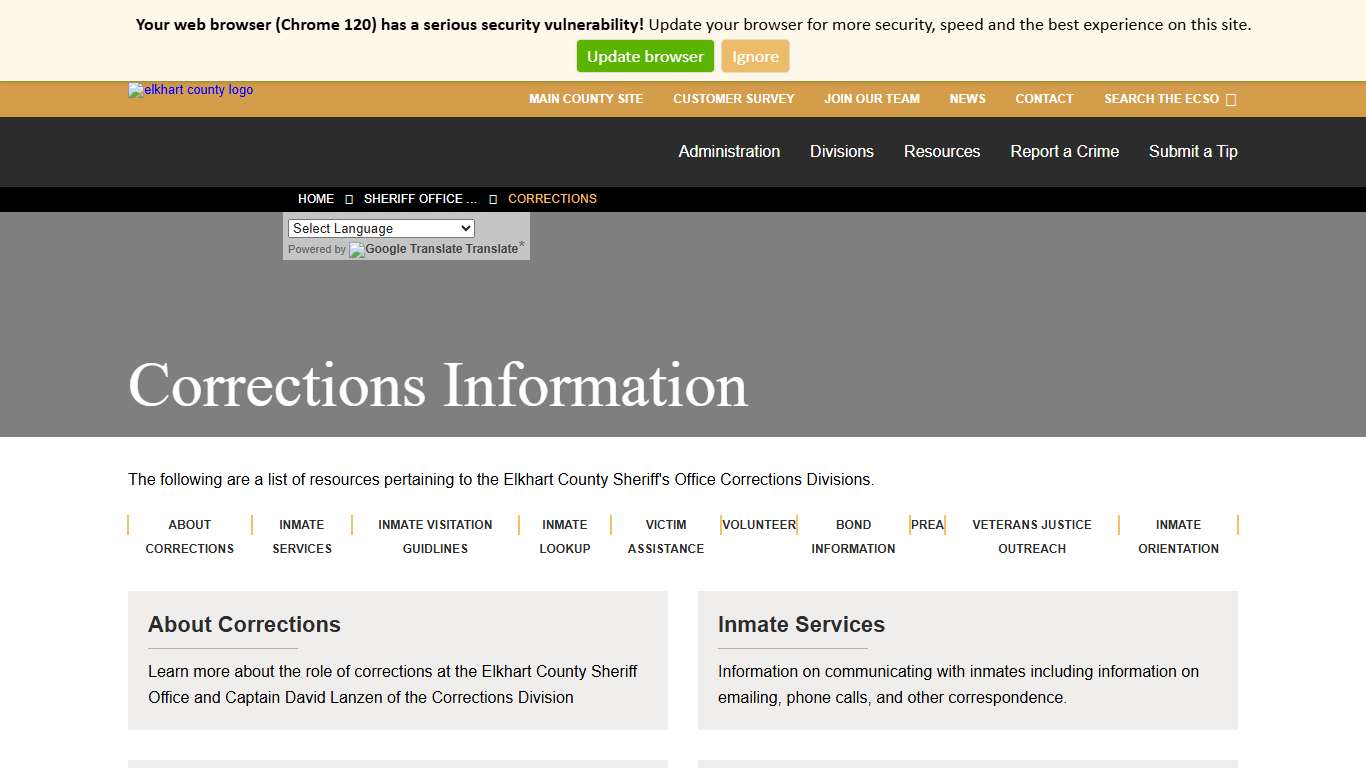Open the CONTACT page
1366x768 pixels.
tap(1044, 99)
